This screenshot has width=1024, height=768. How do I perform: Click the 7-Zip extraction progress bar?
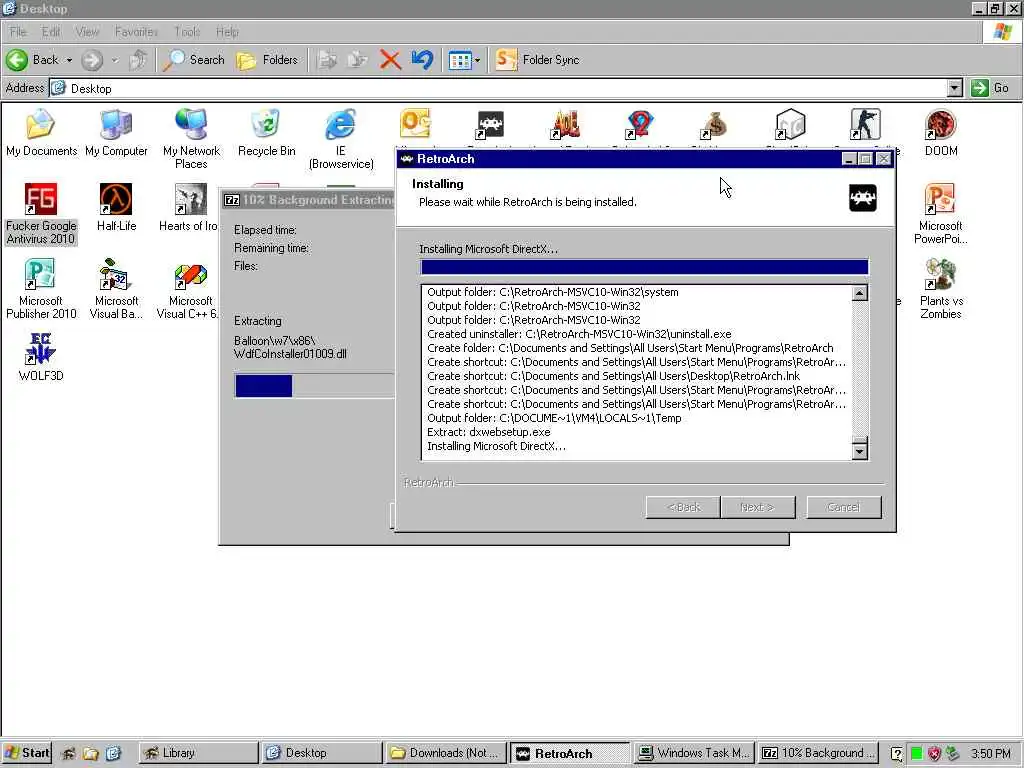tap(314, 385)
